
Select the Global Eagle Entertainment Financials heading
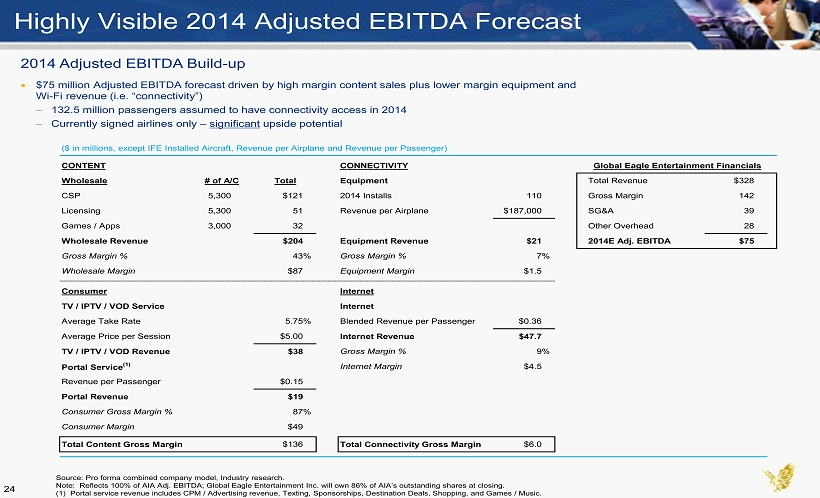[677, 165]
